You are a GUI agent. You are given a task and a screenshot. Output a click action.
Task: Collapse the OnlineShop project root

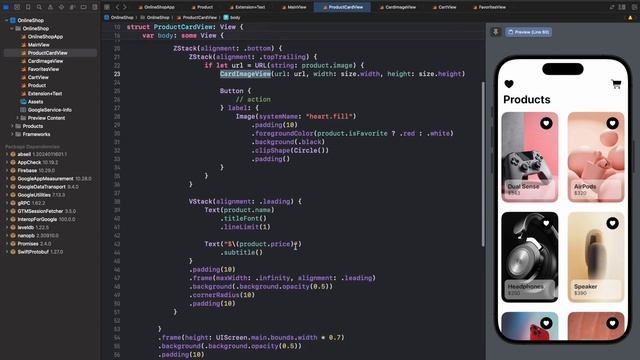7,20
